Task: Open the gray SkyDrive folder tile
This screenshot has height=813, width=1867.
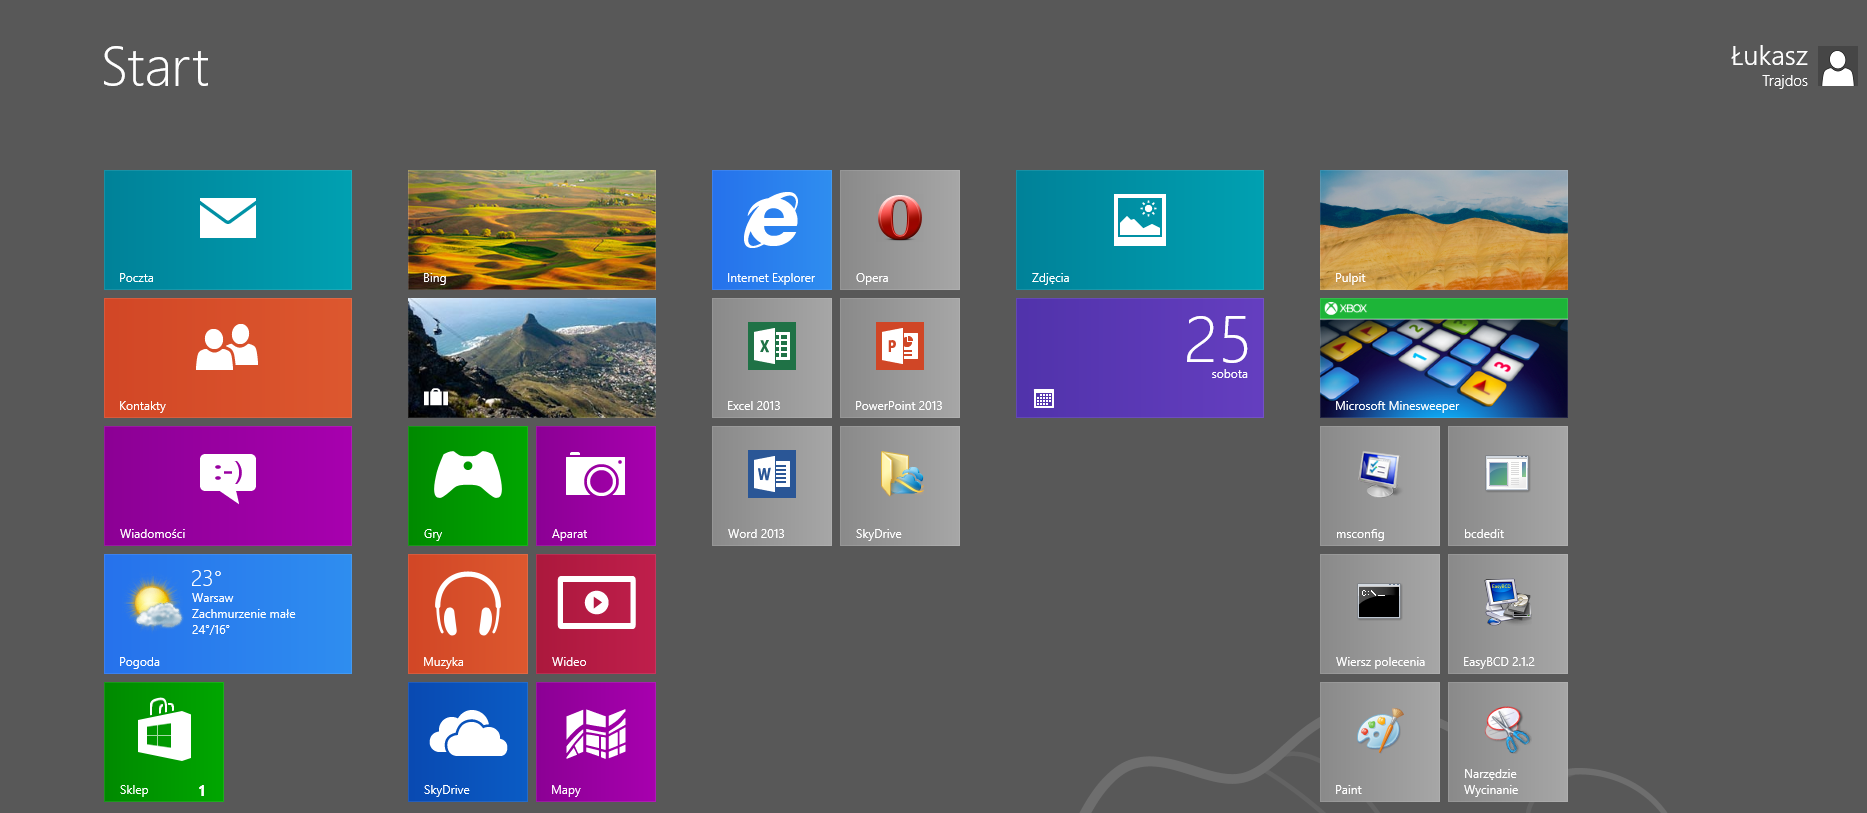Action: tap(900, 486)
